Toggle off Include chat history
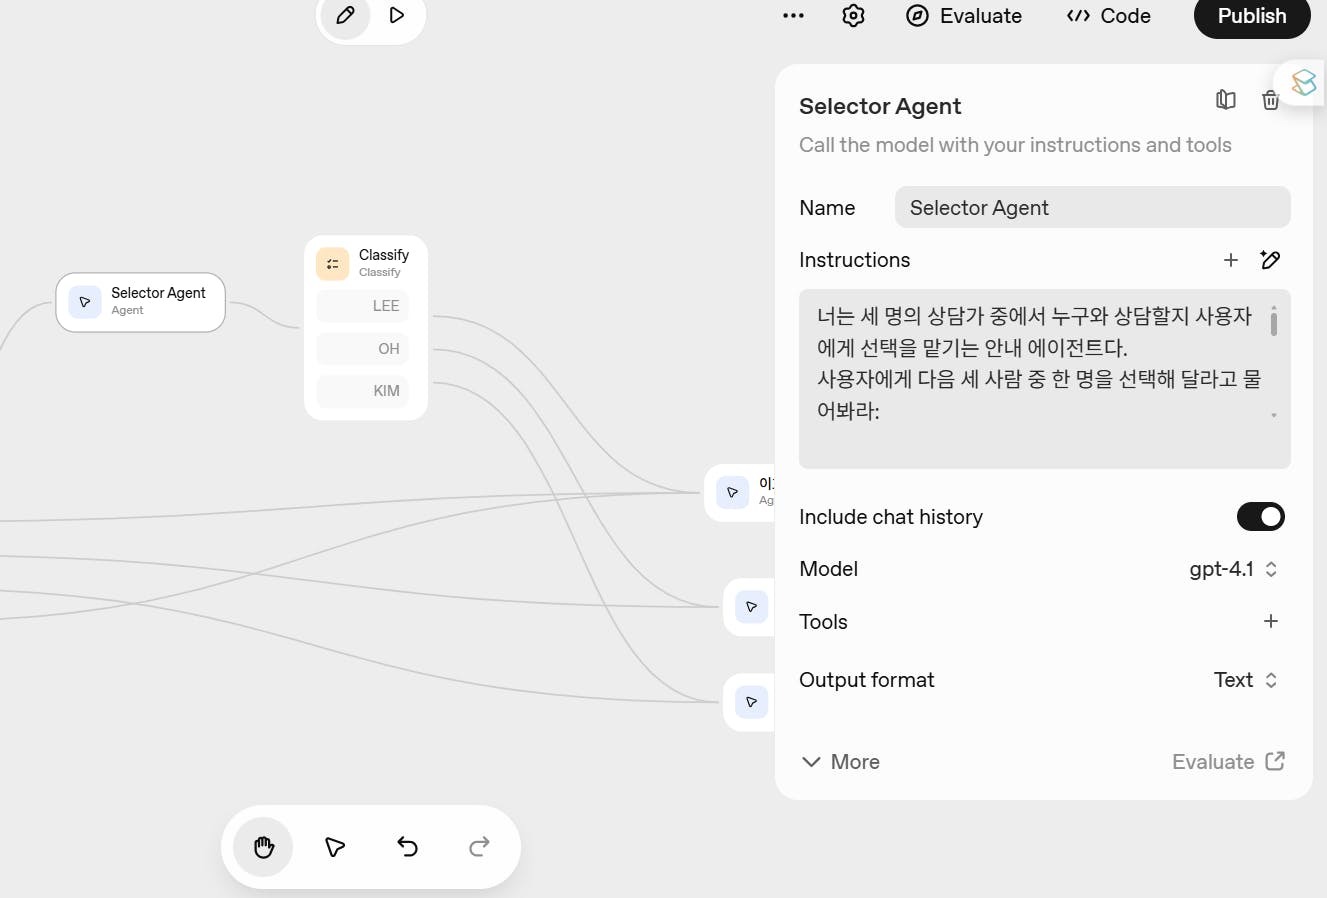Viewport: 1327px width, 898px height. 1261,517
